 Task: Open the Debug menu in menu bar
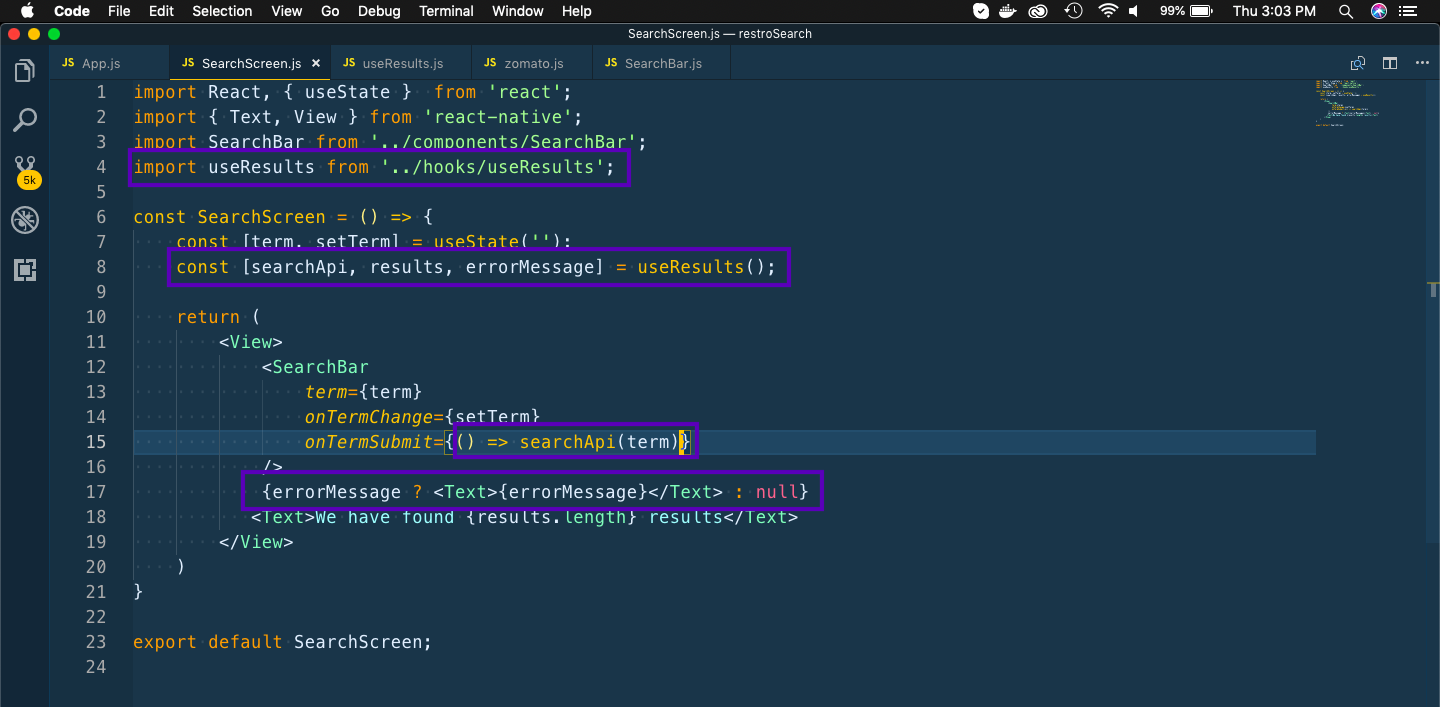point(379,11)
